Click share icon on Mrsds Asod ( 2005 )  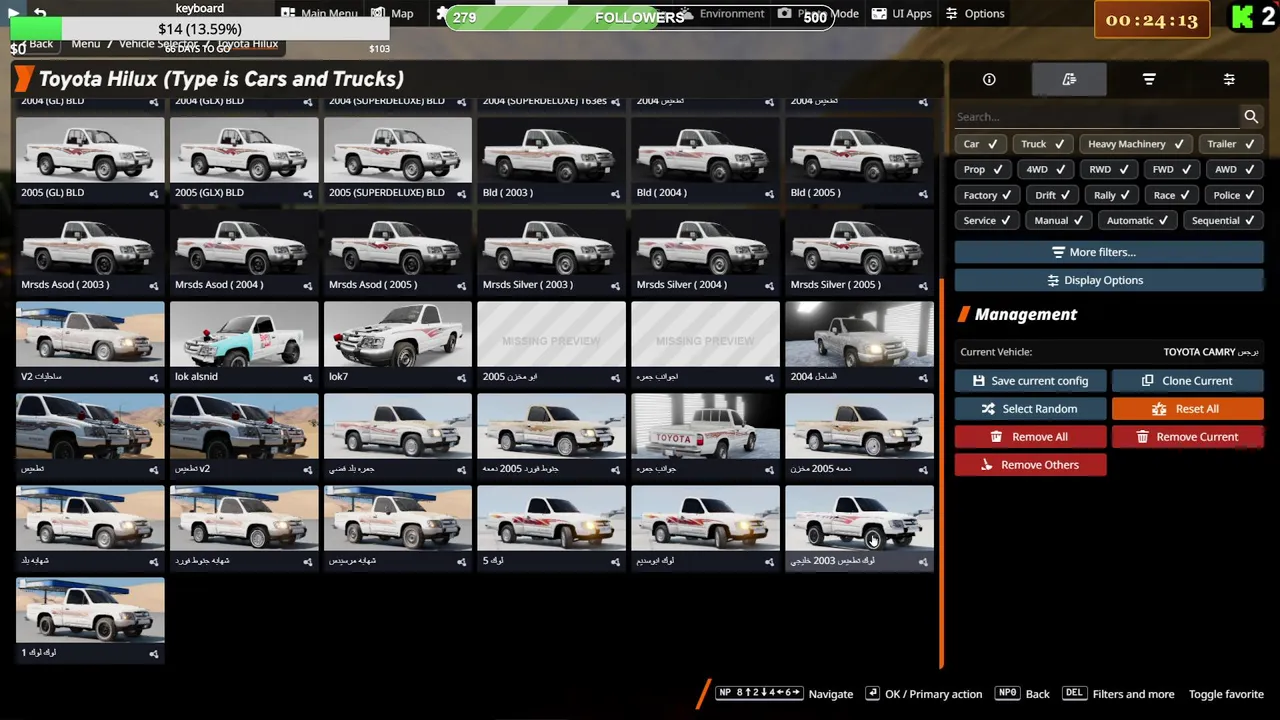pyautogui.click(x=462, y=285)
